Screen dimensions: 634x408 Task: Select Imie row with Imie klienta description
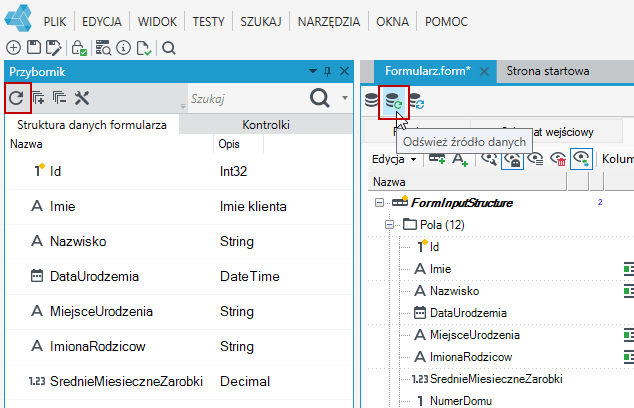(179, 207)
